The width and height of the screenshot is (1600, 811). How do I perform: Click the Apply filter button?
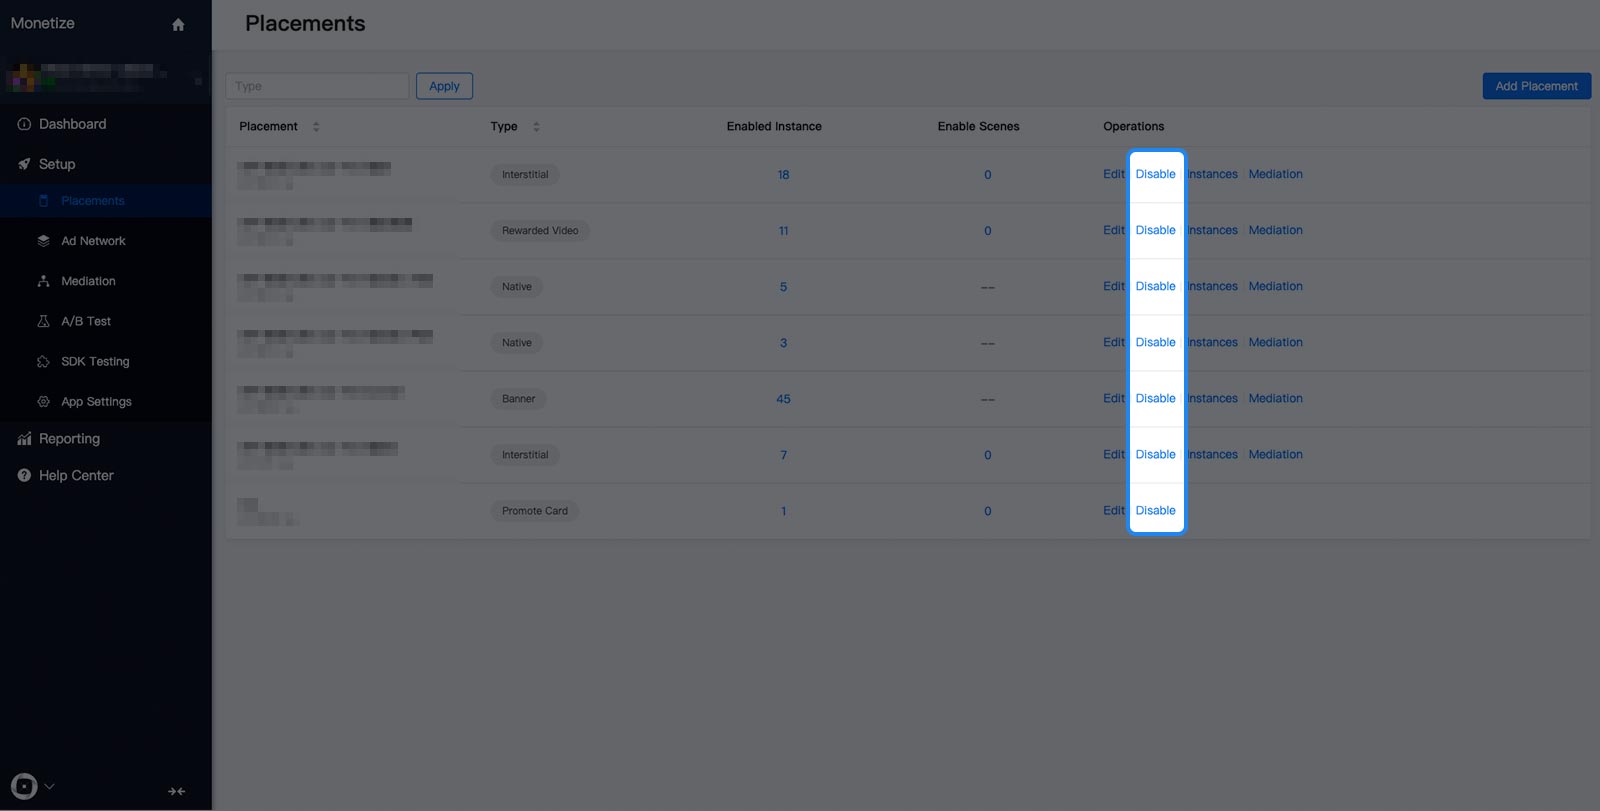pyautogui.click(x=444, y=86)
